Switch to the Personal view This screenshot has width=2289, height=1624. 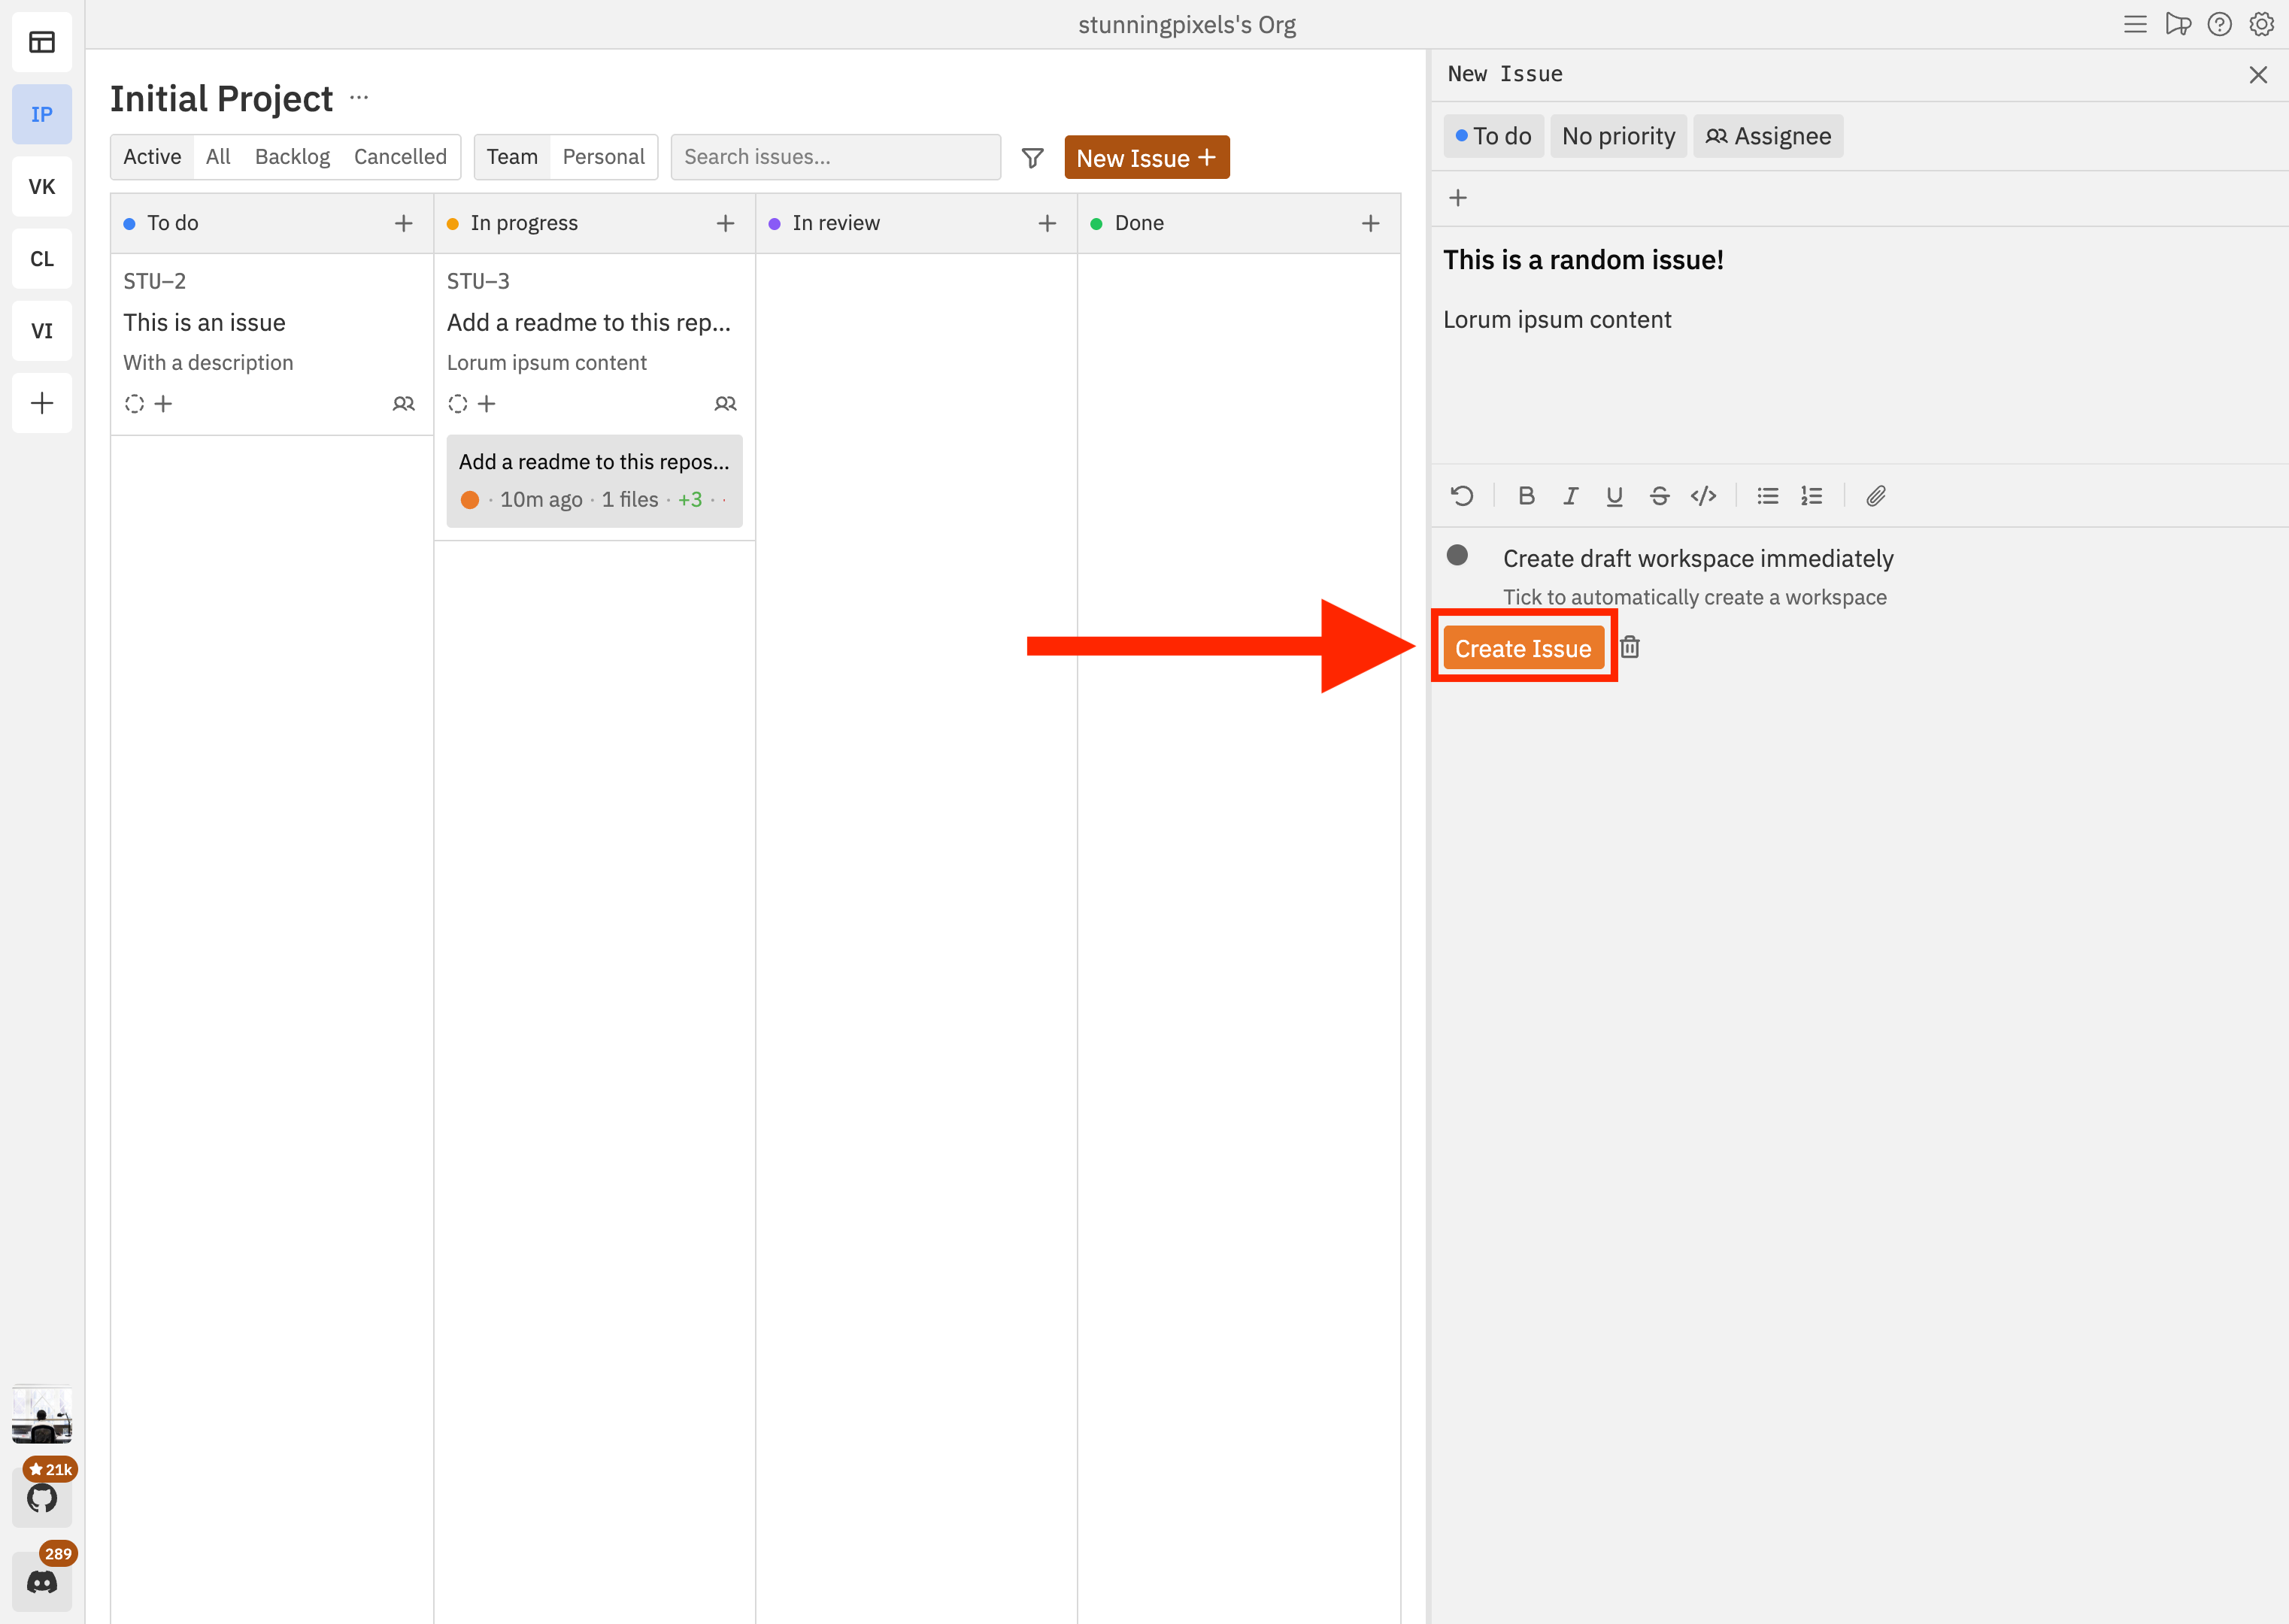[x=603, y=156]
